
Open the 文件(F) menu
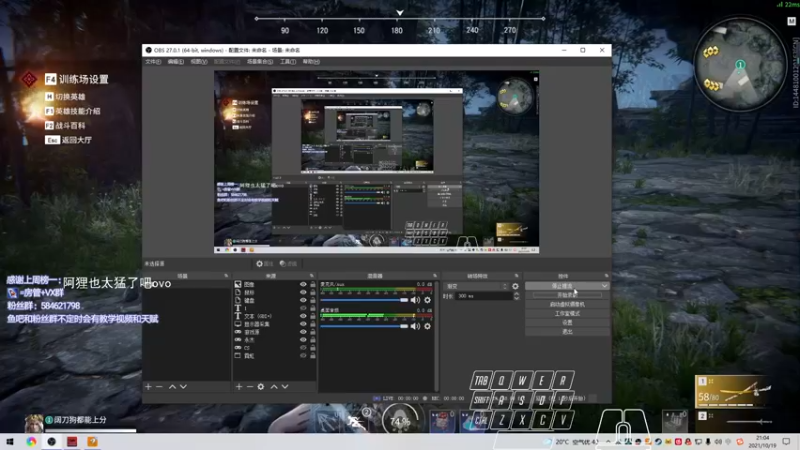[153, 62]
